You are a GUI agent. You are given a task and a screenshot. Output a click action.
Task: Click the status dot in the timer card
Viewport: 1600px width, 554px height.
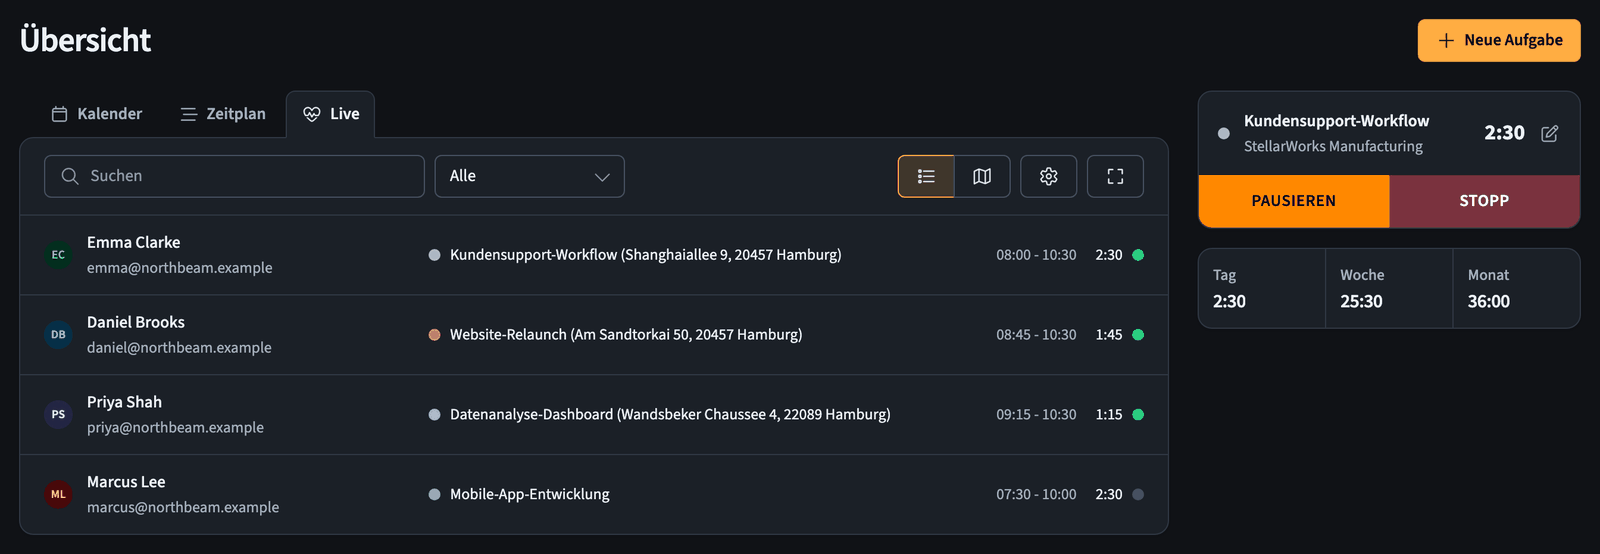[x=1224, y=133]
